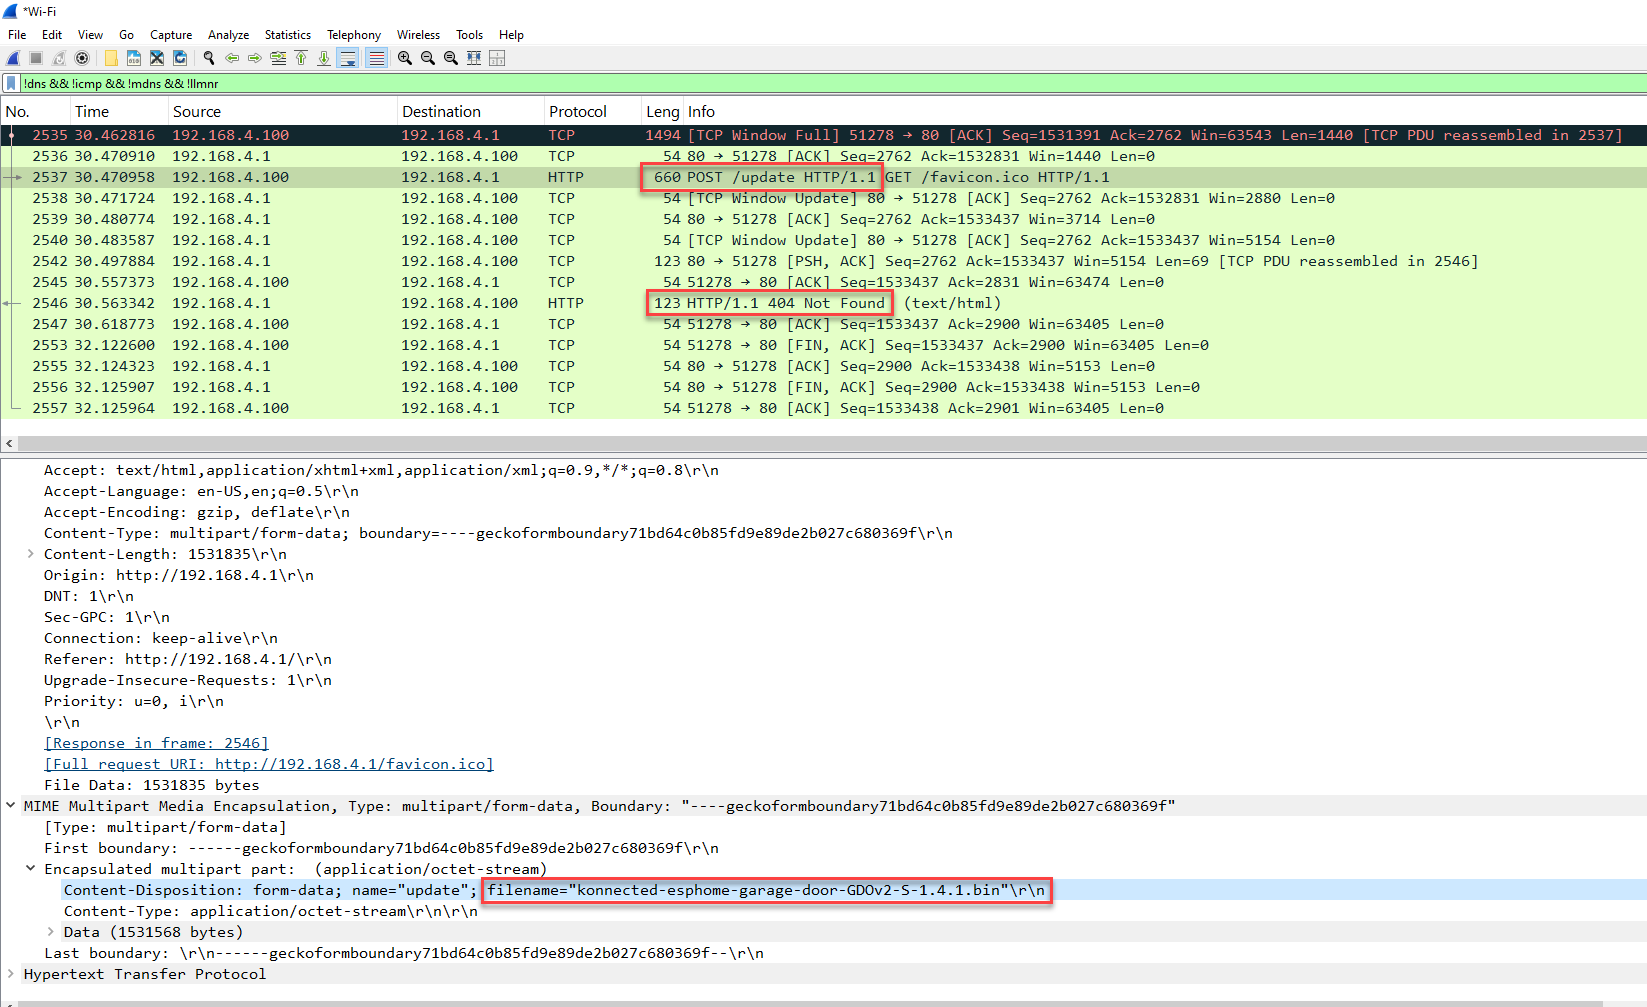The image size is (1647, 1007).
Task: Go to the previous packet arrow
Action: click(232, 58)
